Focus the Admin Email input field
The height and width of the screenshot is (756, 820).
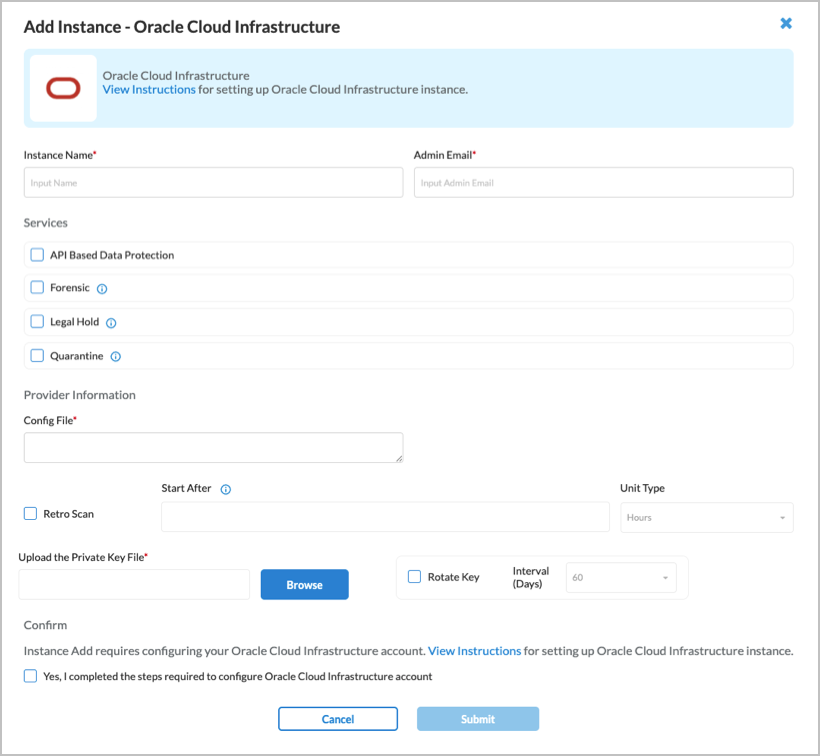tap(603, 182)
